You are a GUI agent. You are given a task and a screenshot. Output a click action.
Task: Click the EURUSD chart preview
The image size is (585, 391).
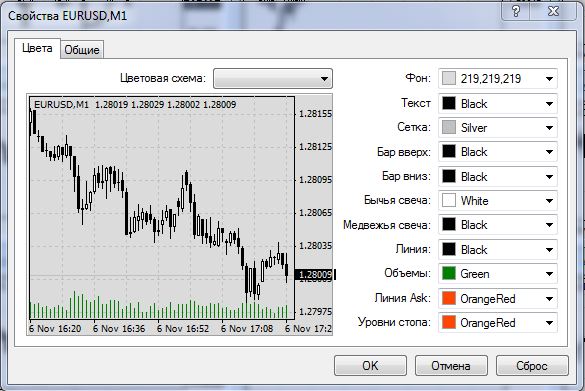[x=179, y=215]
